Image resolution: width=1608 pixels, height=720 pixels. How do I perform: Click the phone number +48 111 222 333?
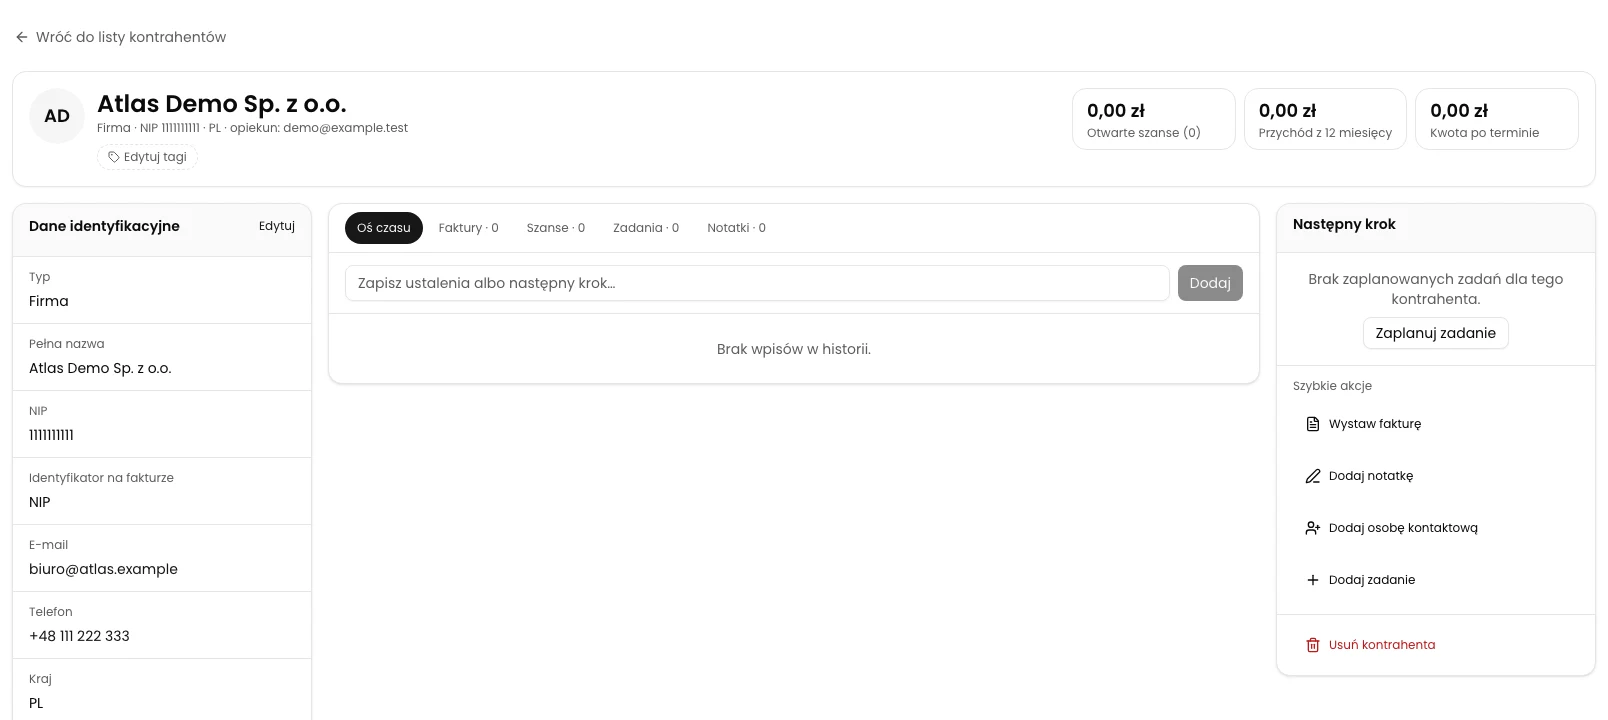(x=79, y=636)
